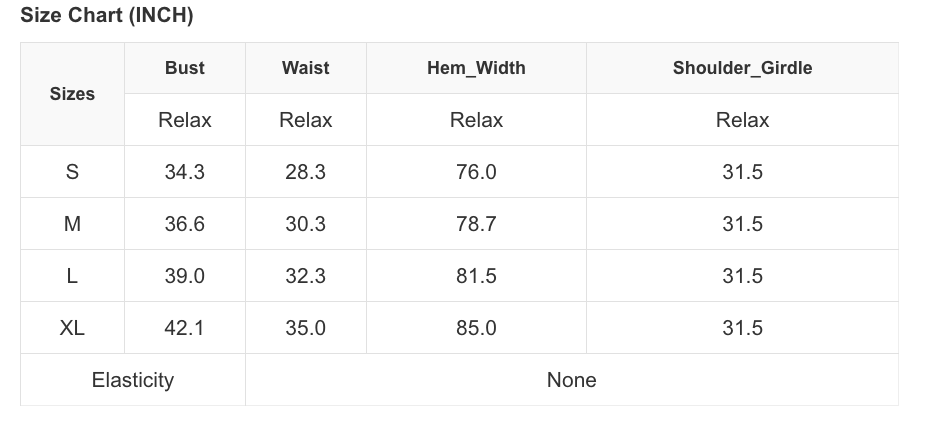Screen dimensions: 928x436
Task: Select bust value 42.1 for XL
Action: point(184,328)
